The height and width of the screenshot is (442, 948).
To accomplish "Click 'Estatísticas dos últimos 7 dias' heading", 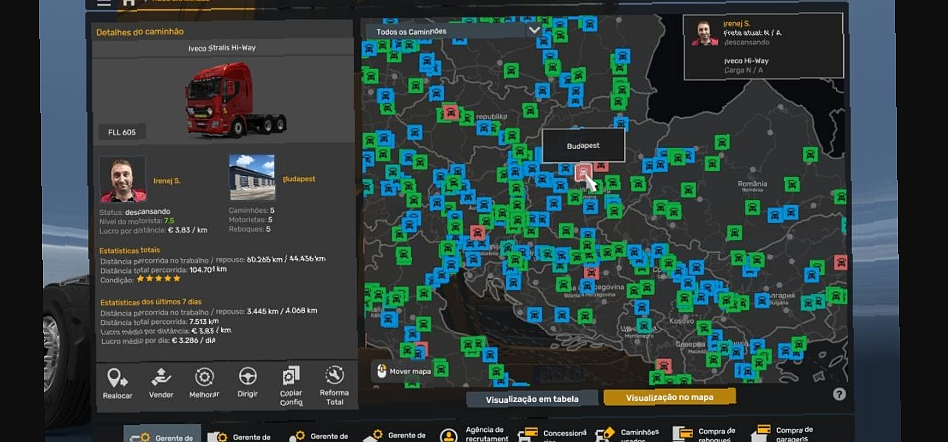I will (x=151, y=302).
